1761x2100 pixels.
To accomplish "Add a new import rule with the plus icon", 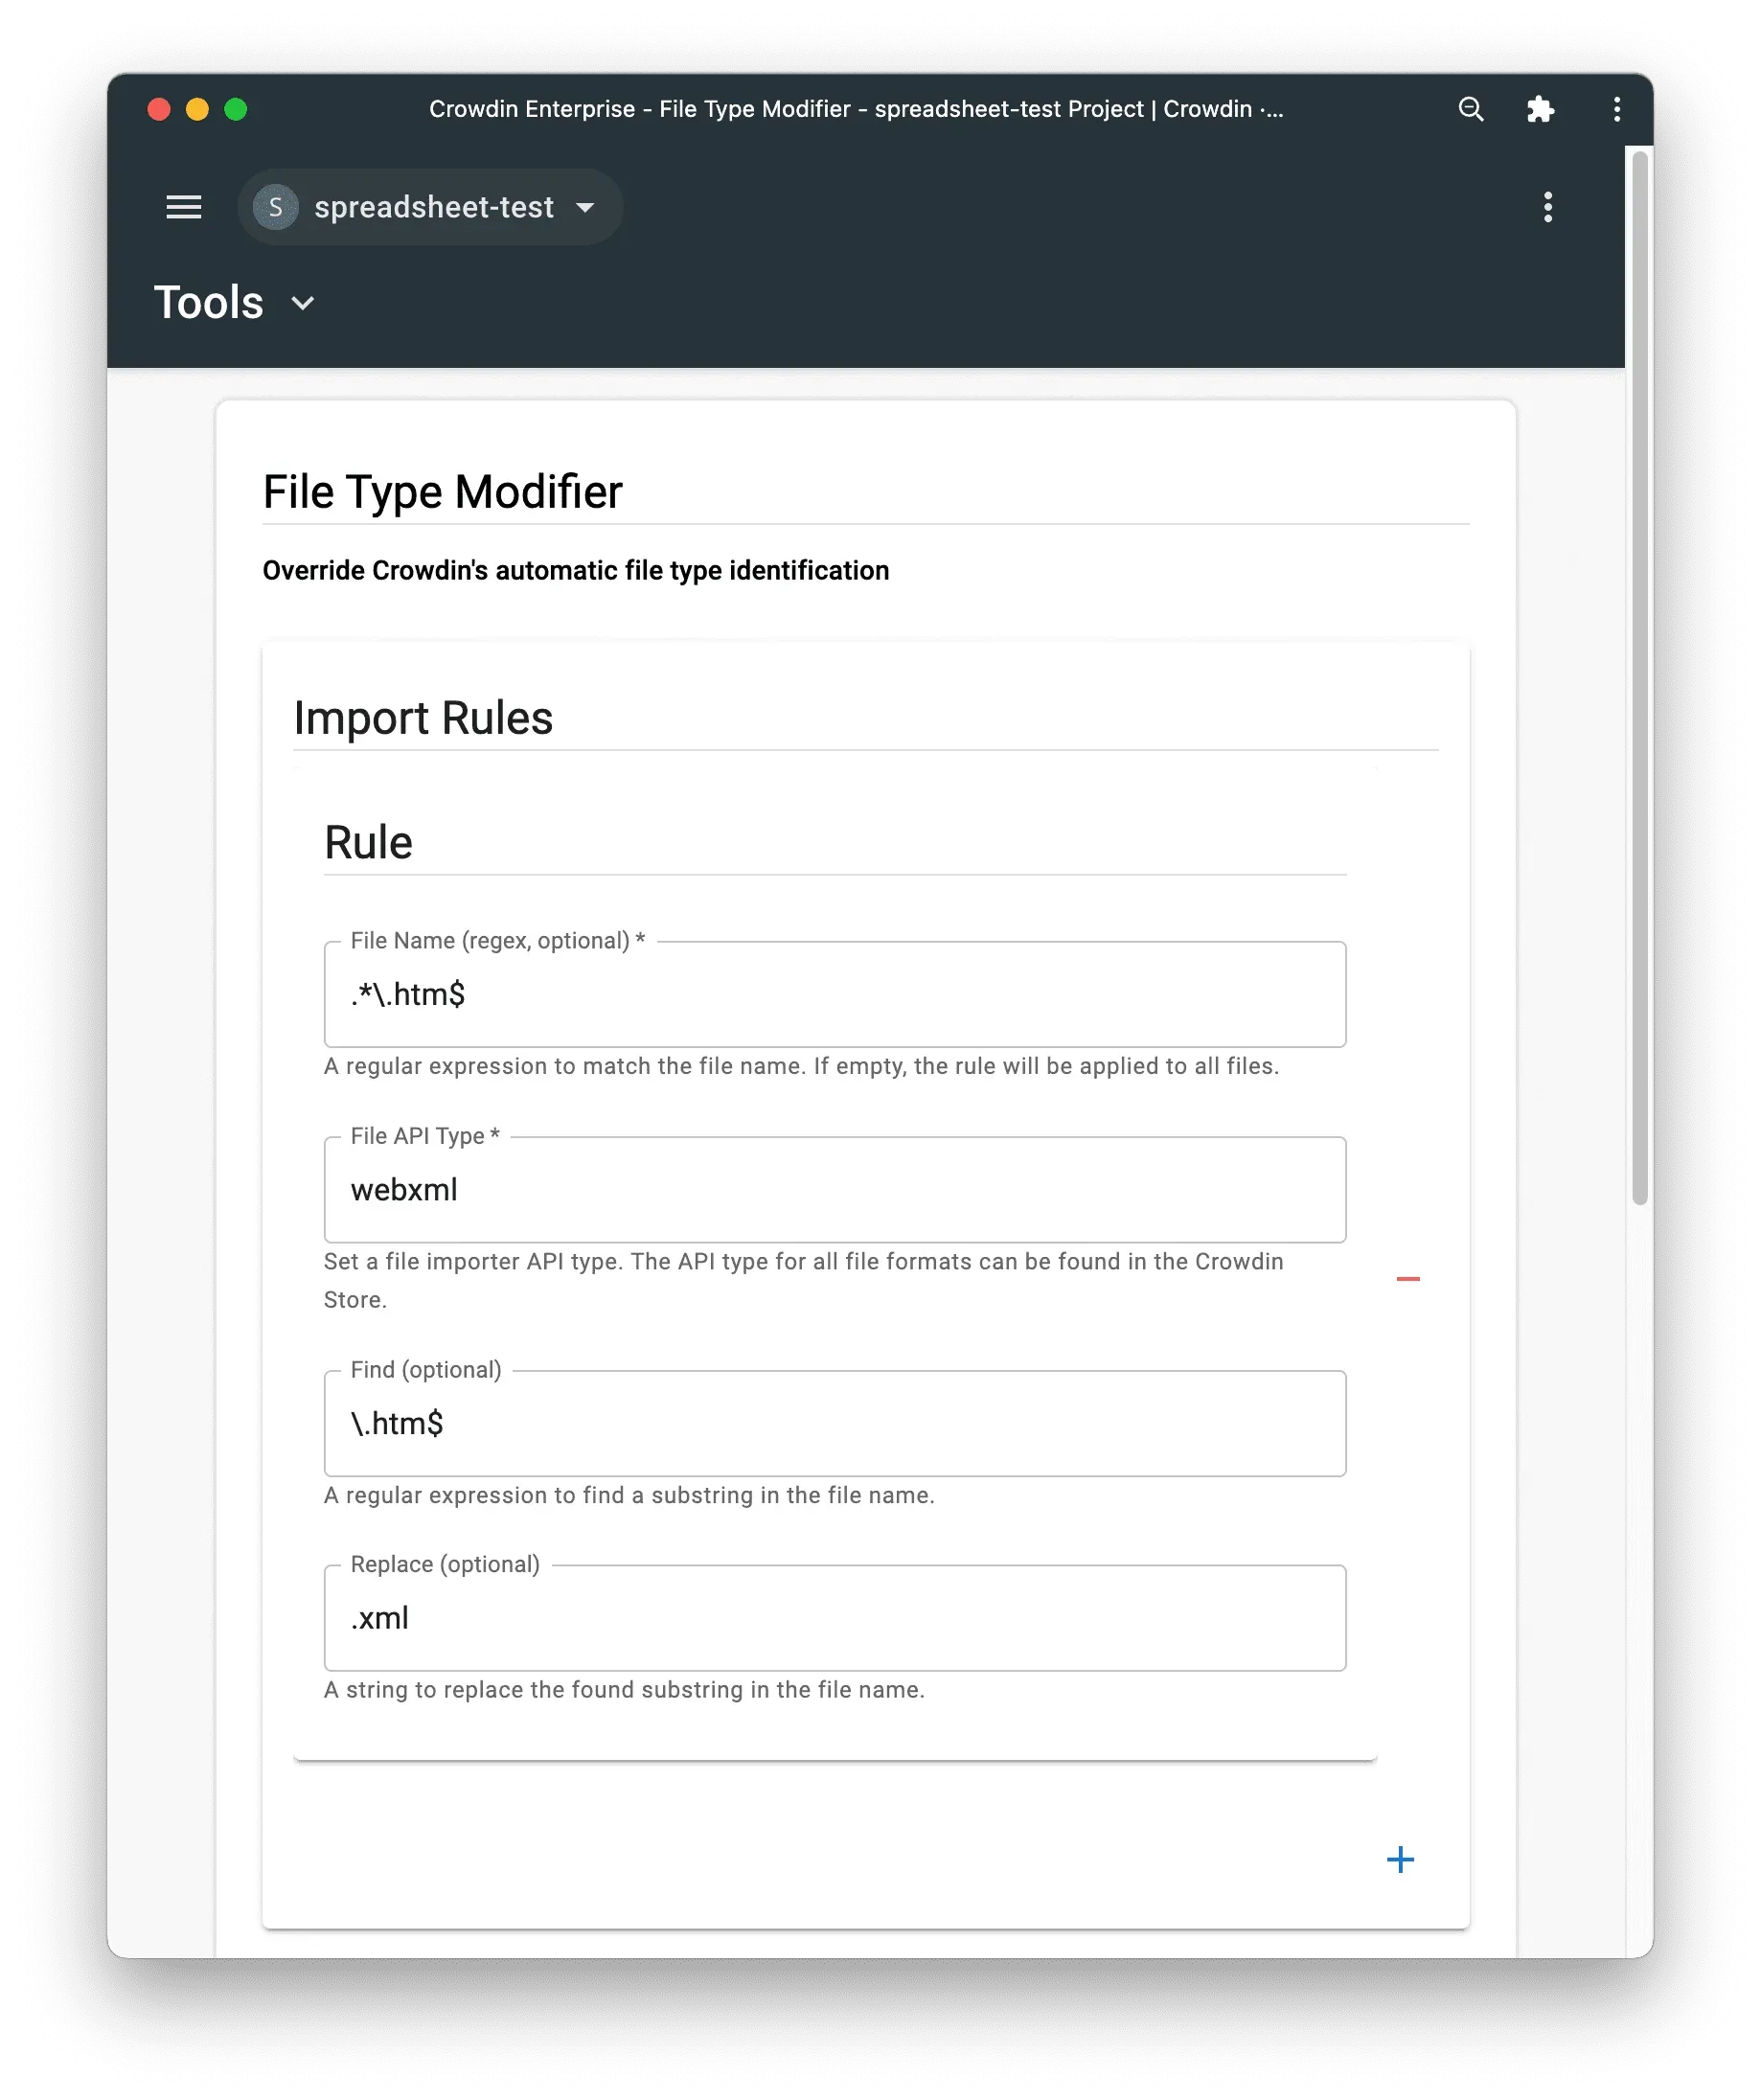I will point(1400,1860).
